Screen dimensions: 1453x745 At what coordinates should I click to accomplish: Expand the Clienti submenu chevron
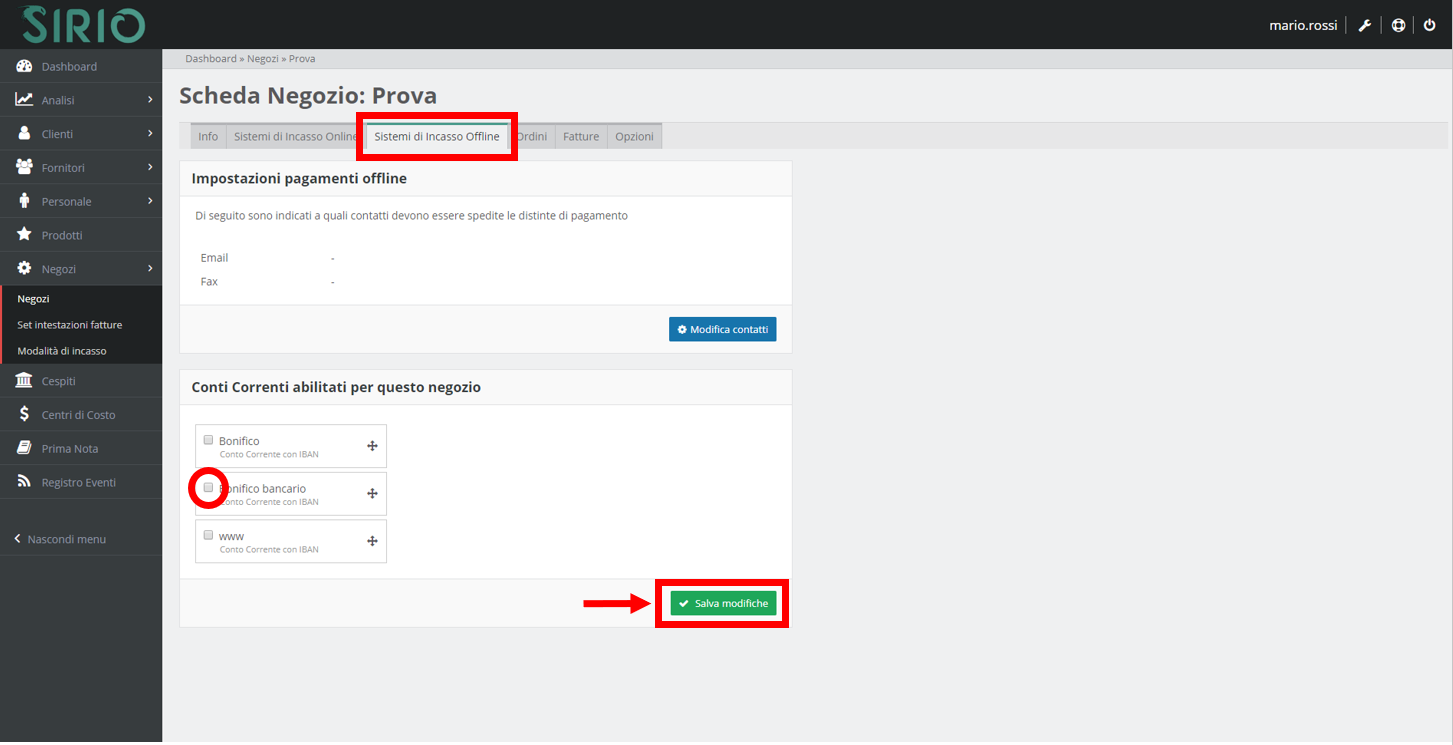[149, 134]
